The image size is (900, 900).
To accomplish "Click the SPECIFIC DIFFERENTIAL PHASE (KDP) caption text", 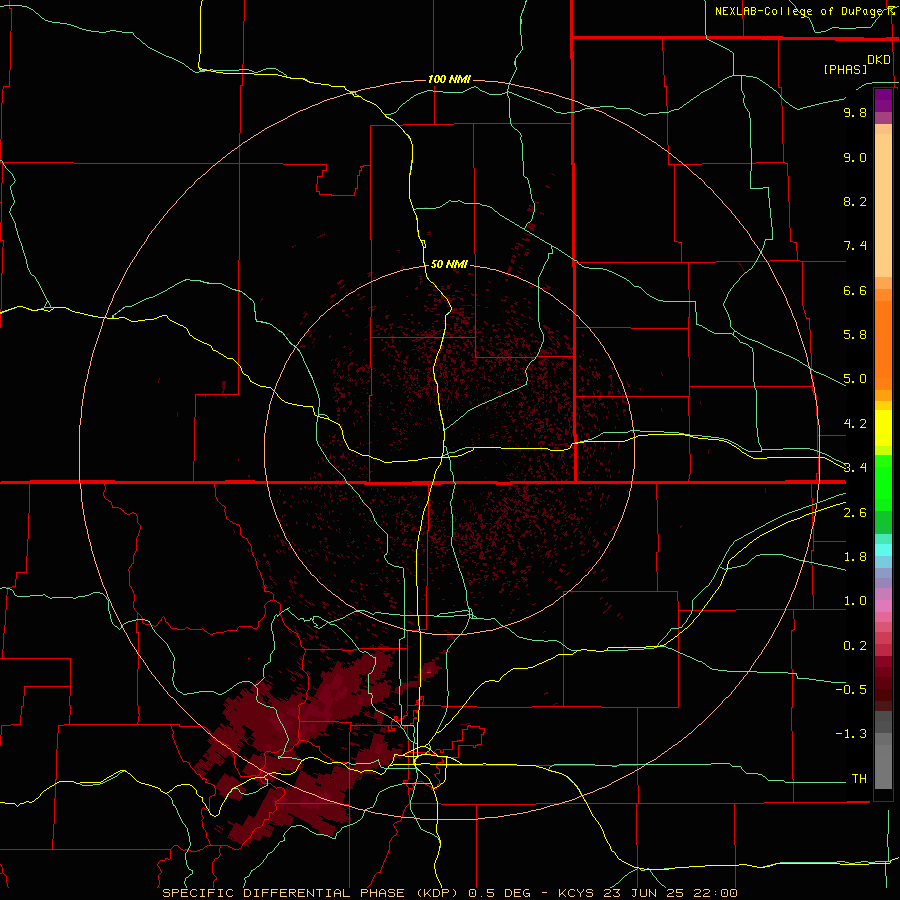I will click(x=310, y=893).
